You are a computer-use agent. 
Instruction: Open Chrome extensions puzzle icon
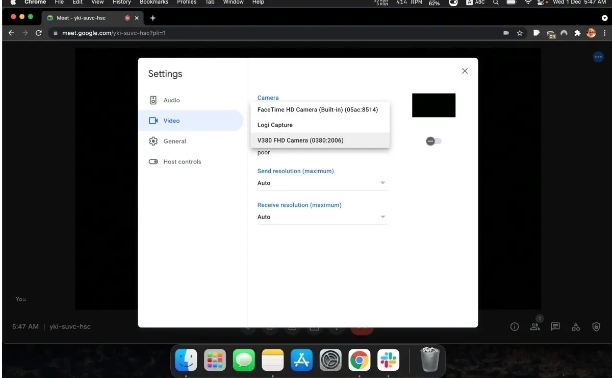coord(577,33)
